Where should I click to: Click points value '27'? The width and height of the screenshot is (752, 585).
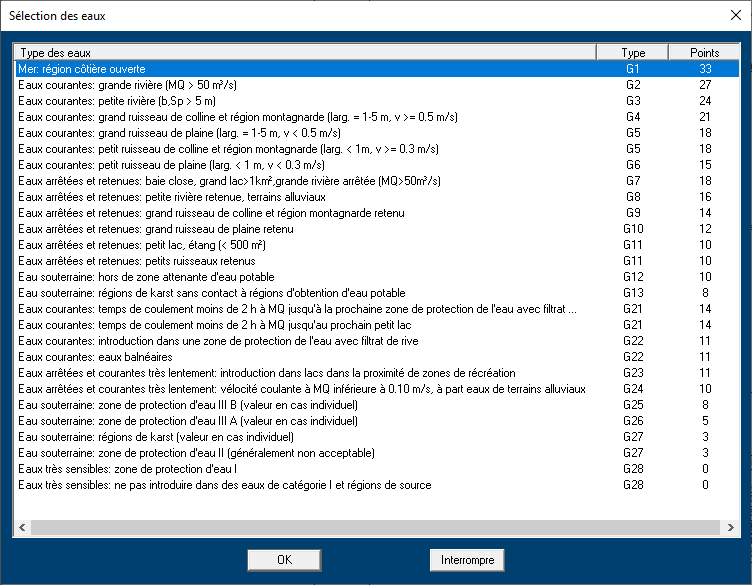[x=705, y=85]
